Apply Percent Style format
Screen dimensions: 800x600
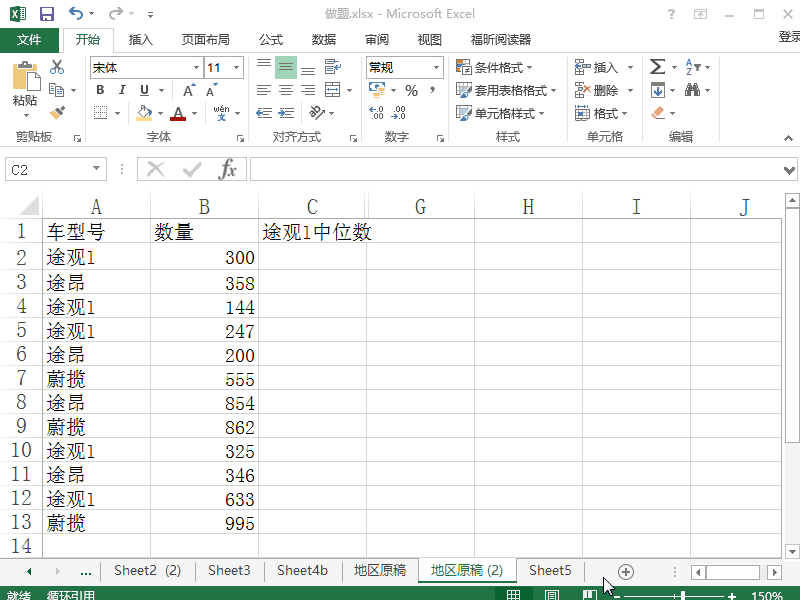tap(411, 90)
